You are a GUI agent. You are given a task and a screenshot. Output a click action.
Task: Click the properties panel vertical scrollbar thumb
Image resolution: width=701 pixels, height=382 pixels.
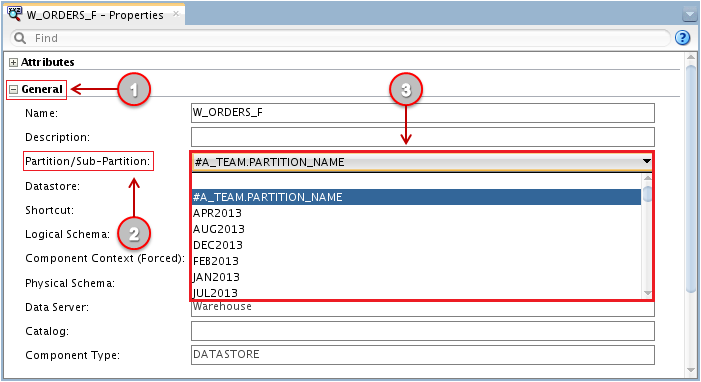691,179
